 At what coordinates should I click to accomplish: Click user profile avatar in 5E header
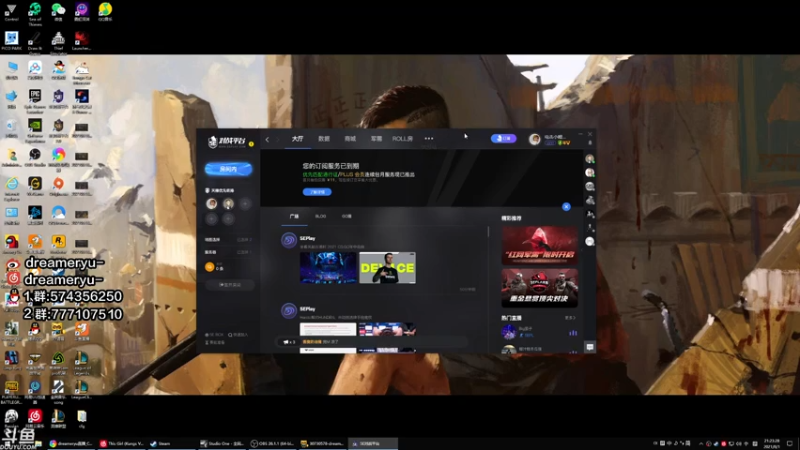click(x=534, y=139)
